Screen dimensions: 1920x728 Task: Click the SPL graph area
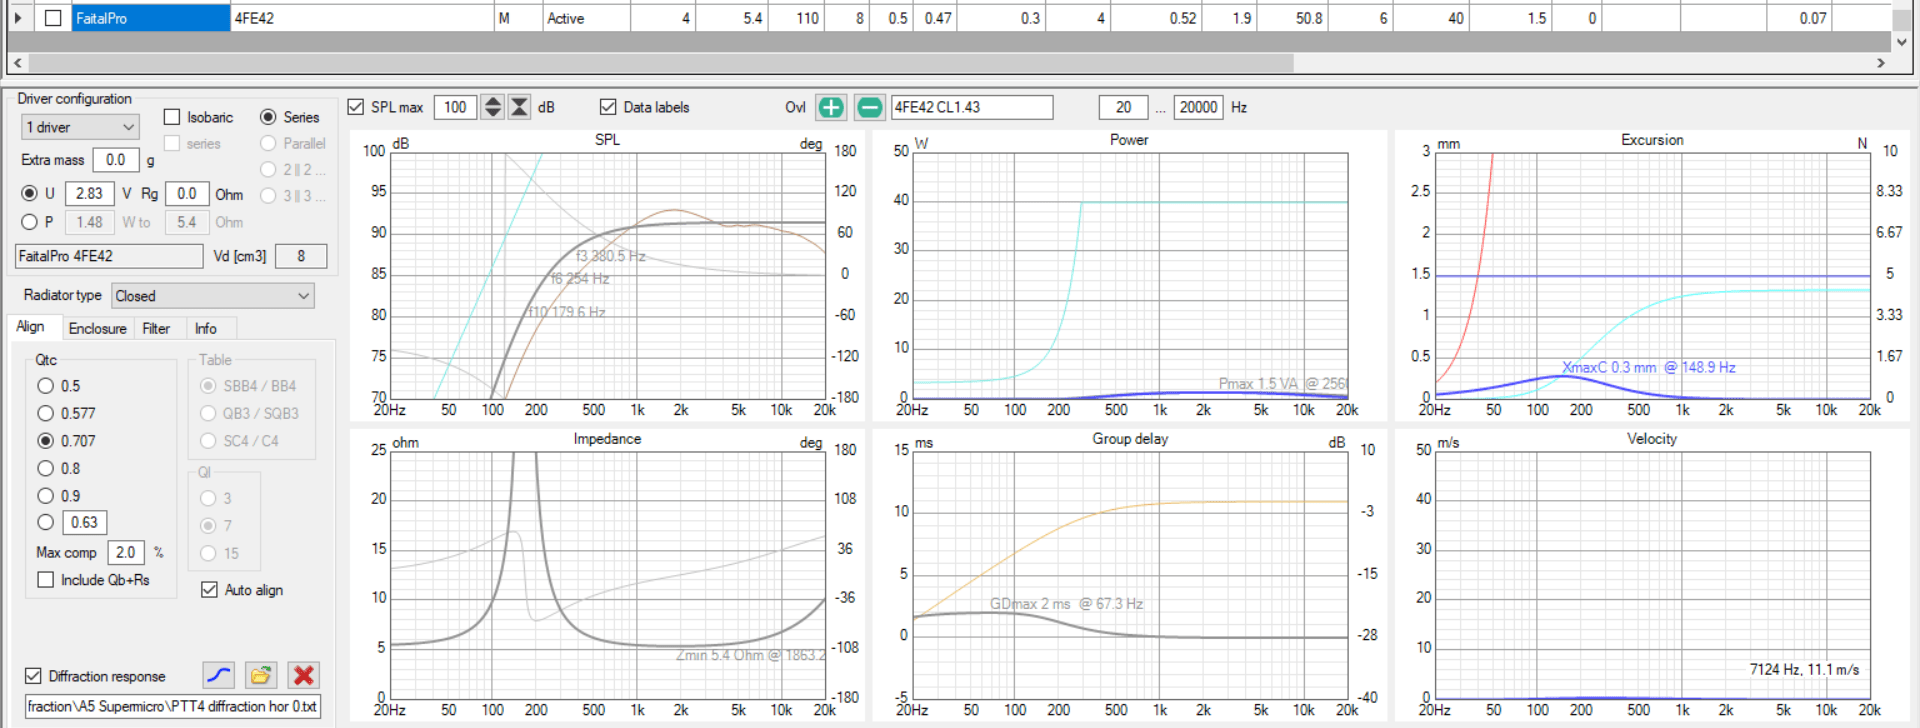[607, 275]
